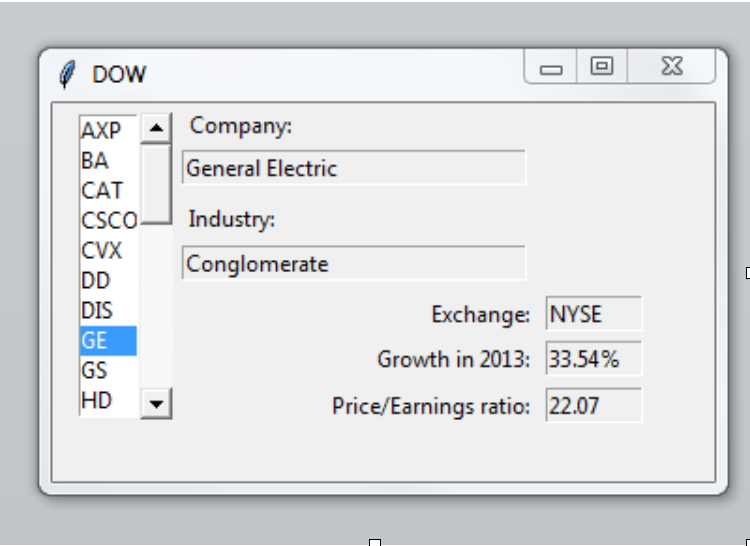Image resolution: width=750 pixels, height=546 pixels.
Task: Maximize the DOW window
Action: coord(601,67)
